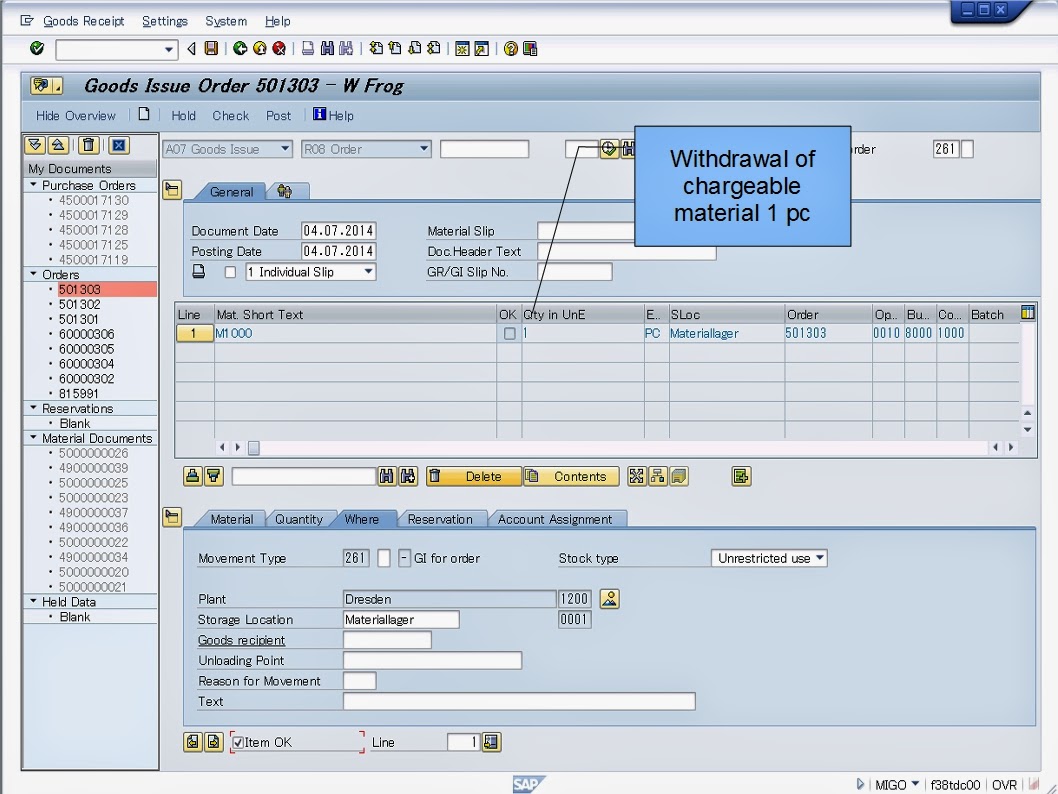Switch to the Account Assignment tab

tap(558, 519)
